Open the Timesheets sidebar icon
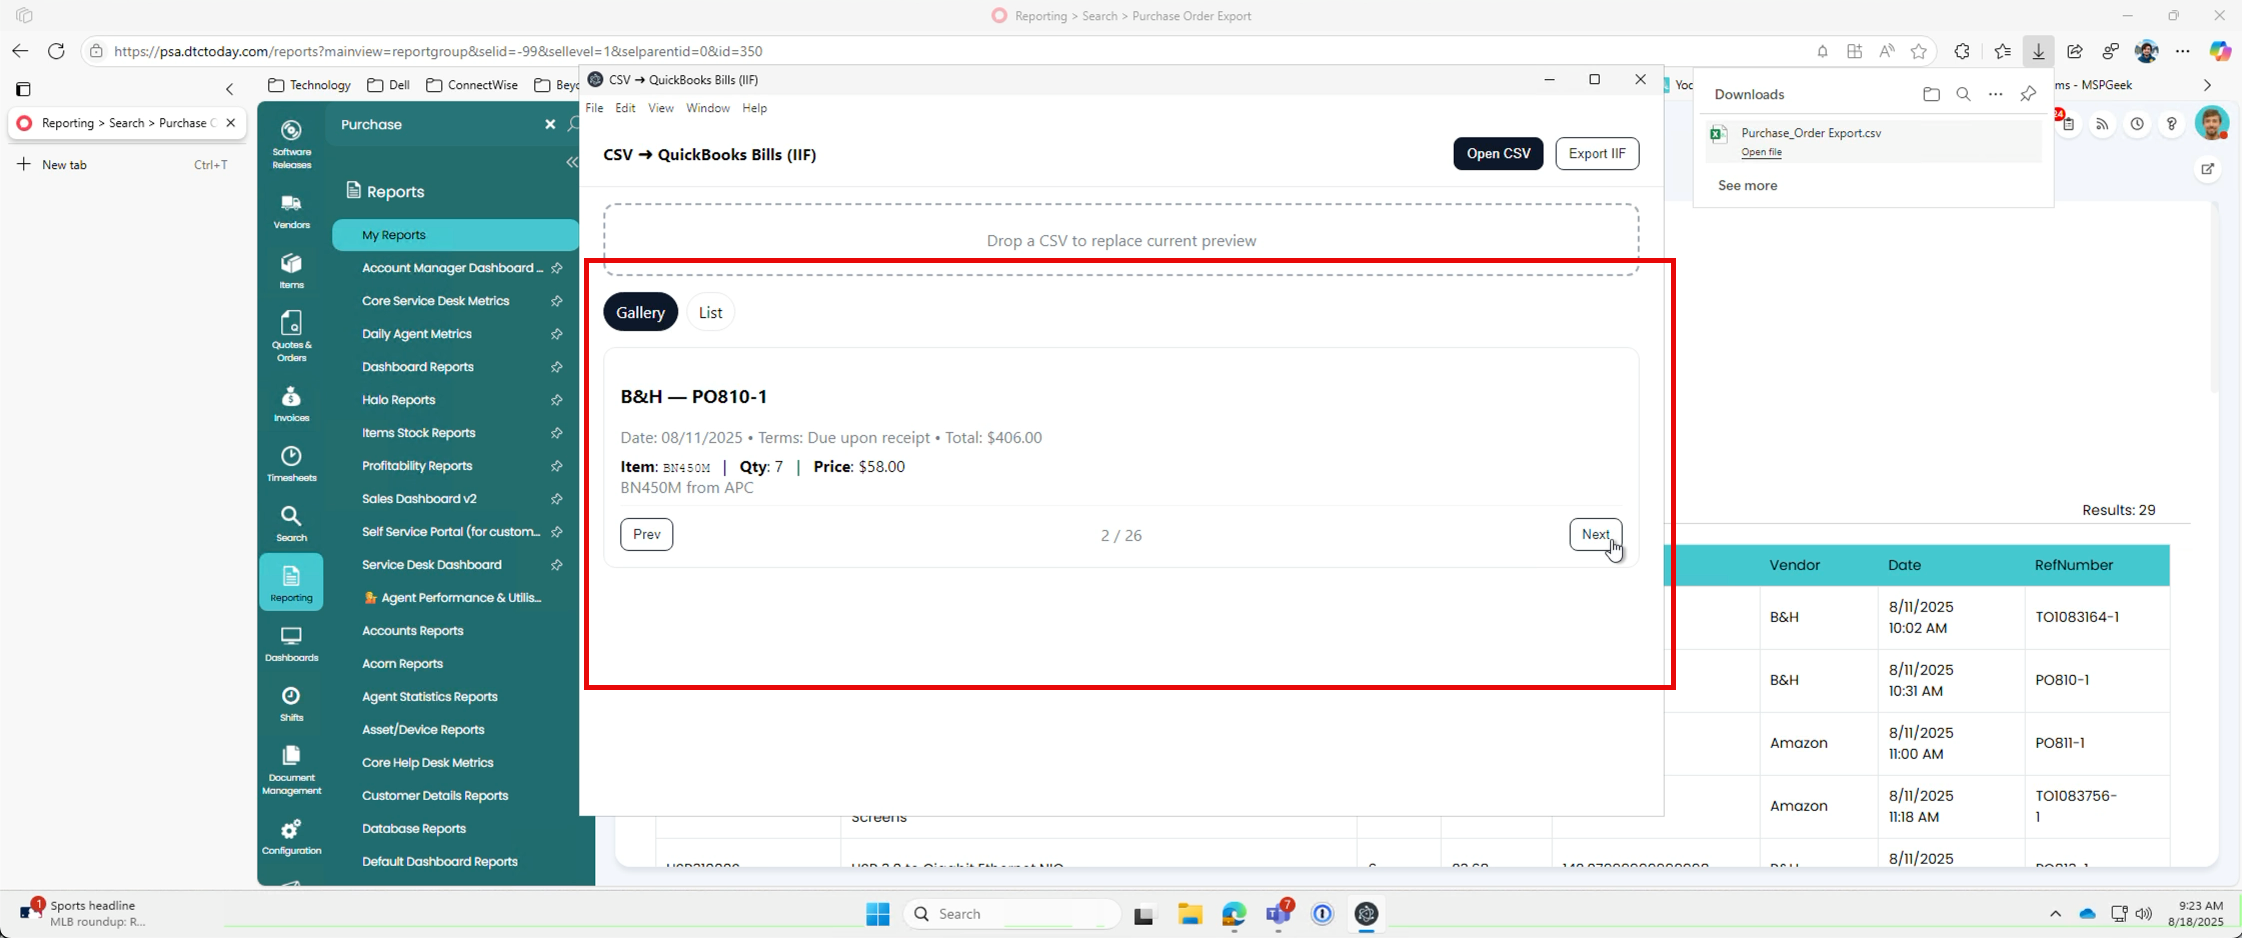Viewport: 2242px width, 938px height. pos(291,464)
